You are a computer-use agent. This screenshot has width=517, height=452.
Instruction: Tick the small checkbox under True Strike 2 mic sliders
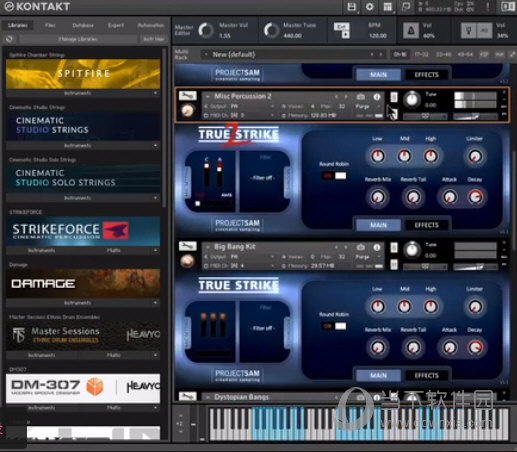[198, 203]
